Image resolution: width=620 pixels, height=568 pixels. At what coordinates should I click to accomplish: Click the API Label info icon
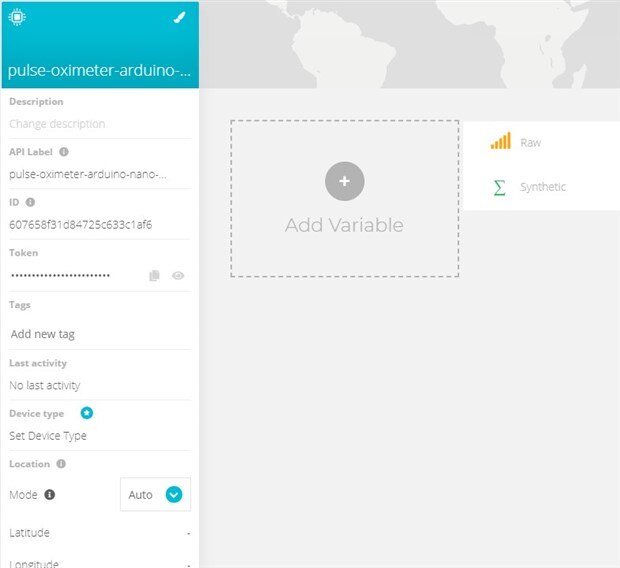[64, 152]
